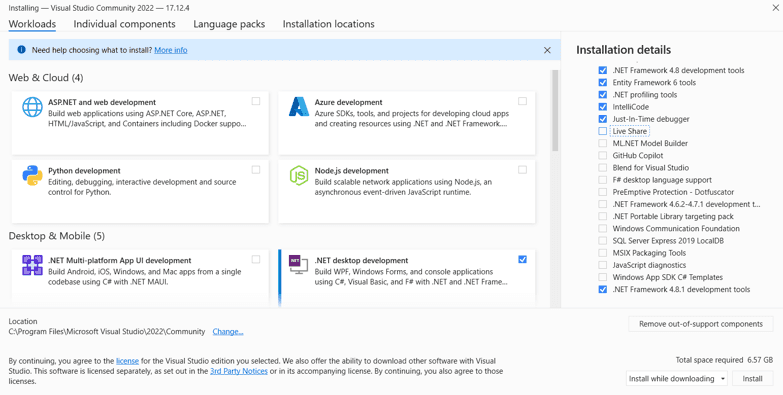
Task: Enable SQL Server Express 2019 LocalDB
Action: [603, 241]
